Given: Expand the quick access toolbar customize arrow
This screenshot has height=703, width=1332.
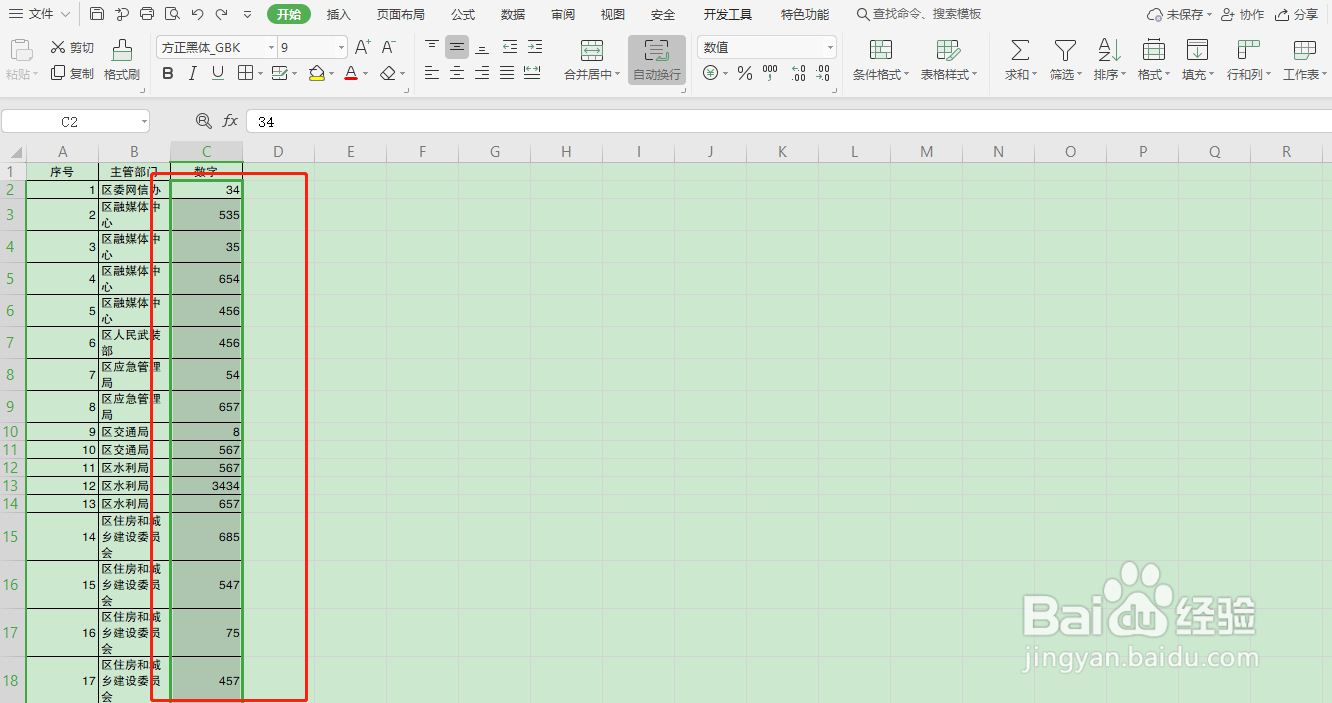Looking at the screenshot, I should 247,14.
